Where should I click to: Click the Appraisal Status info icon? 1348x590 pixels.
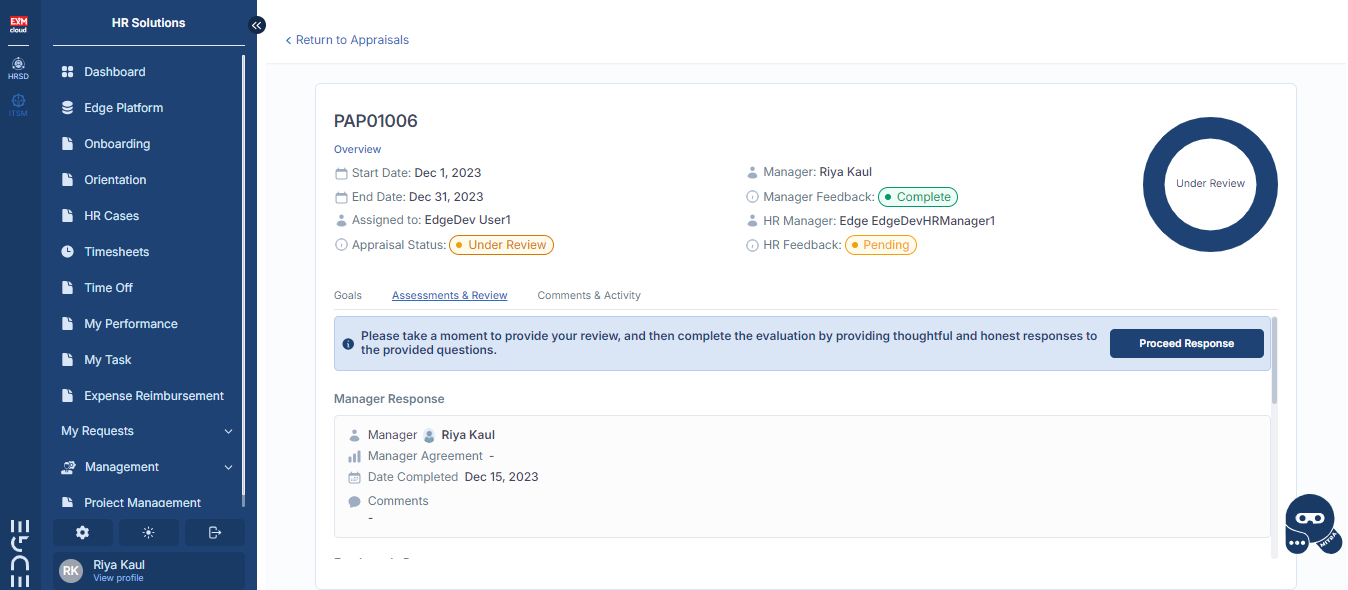(341, 245)
